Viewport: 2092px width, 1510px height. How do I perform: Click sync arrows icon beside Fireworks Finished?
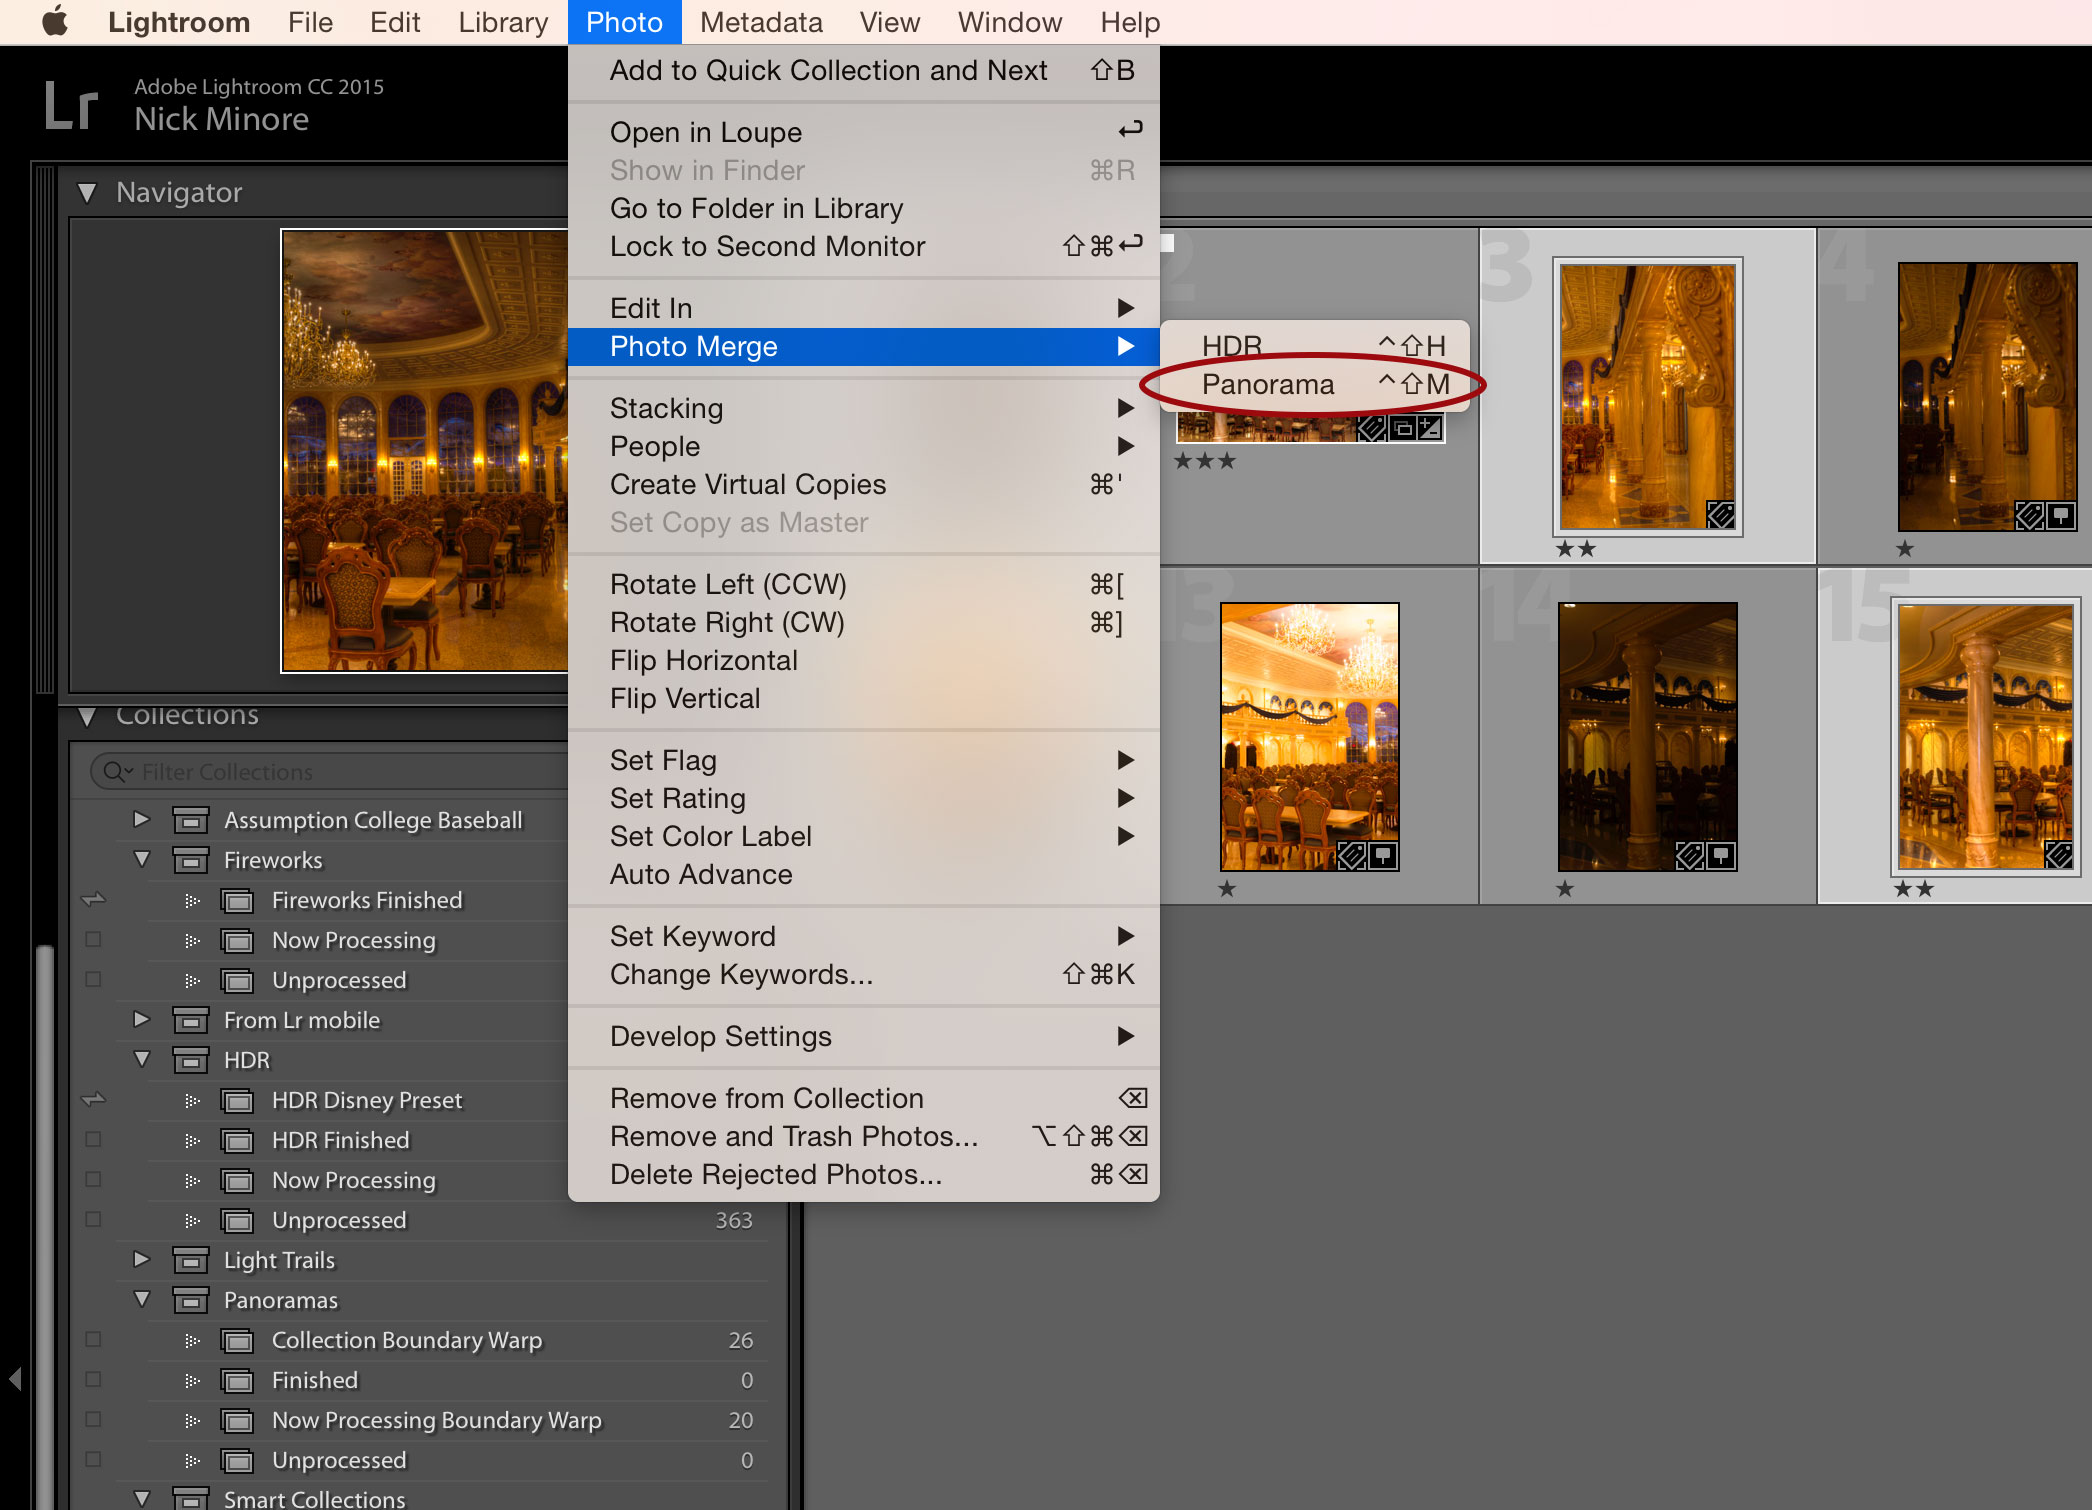pyautogui.click(x=93, y=900)
